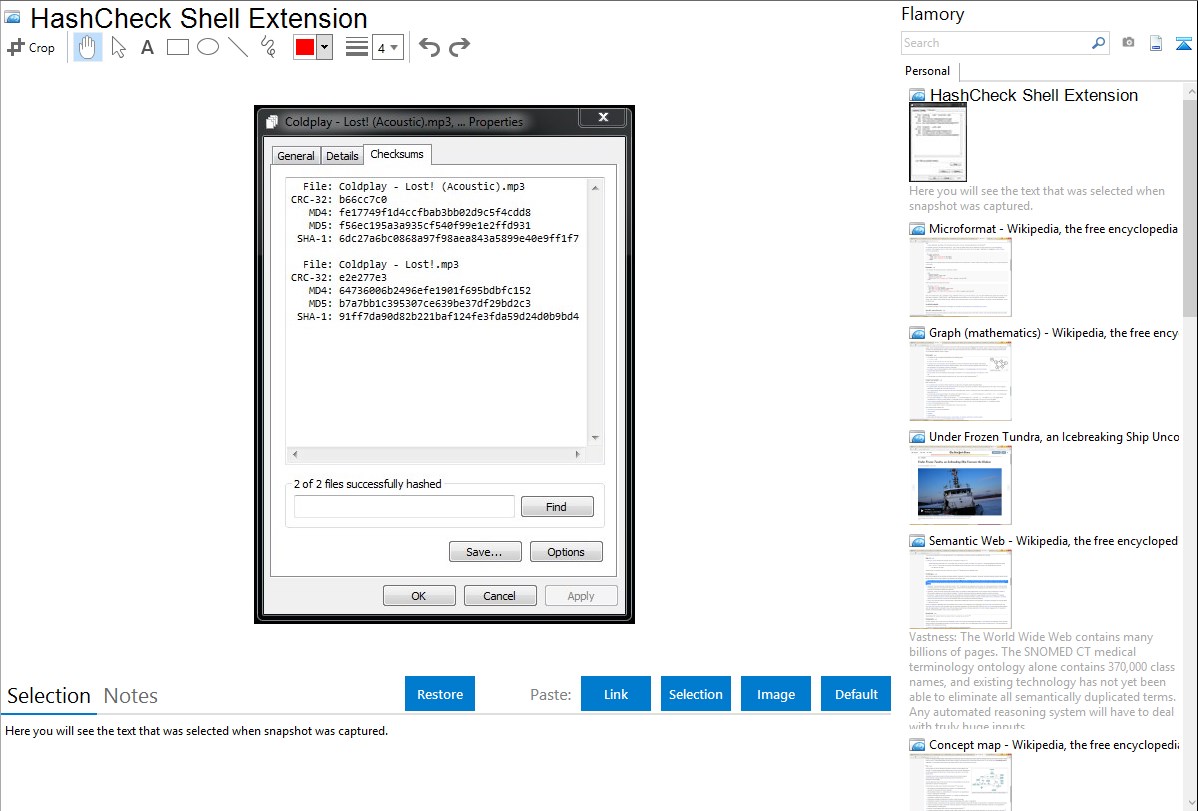Click the icon beside Under Frozen Tundra entry
The image size is (1198, 811).
pyautogui.click(x=917, y=437)
